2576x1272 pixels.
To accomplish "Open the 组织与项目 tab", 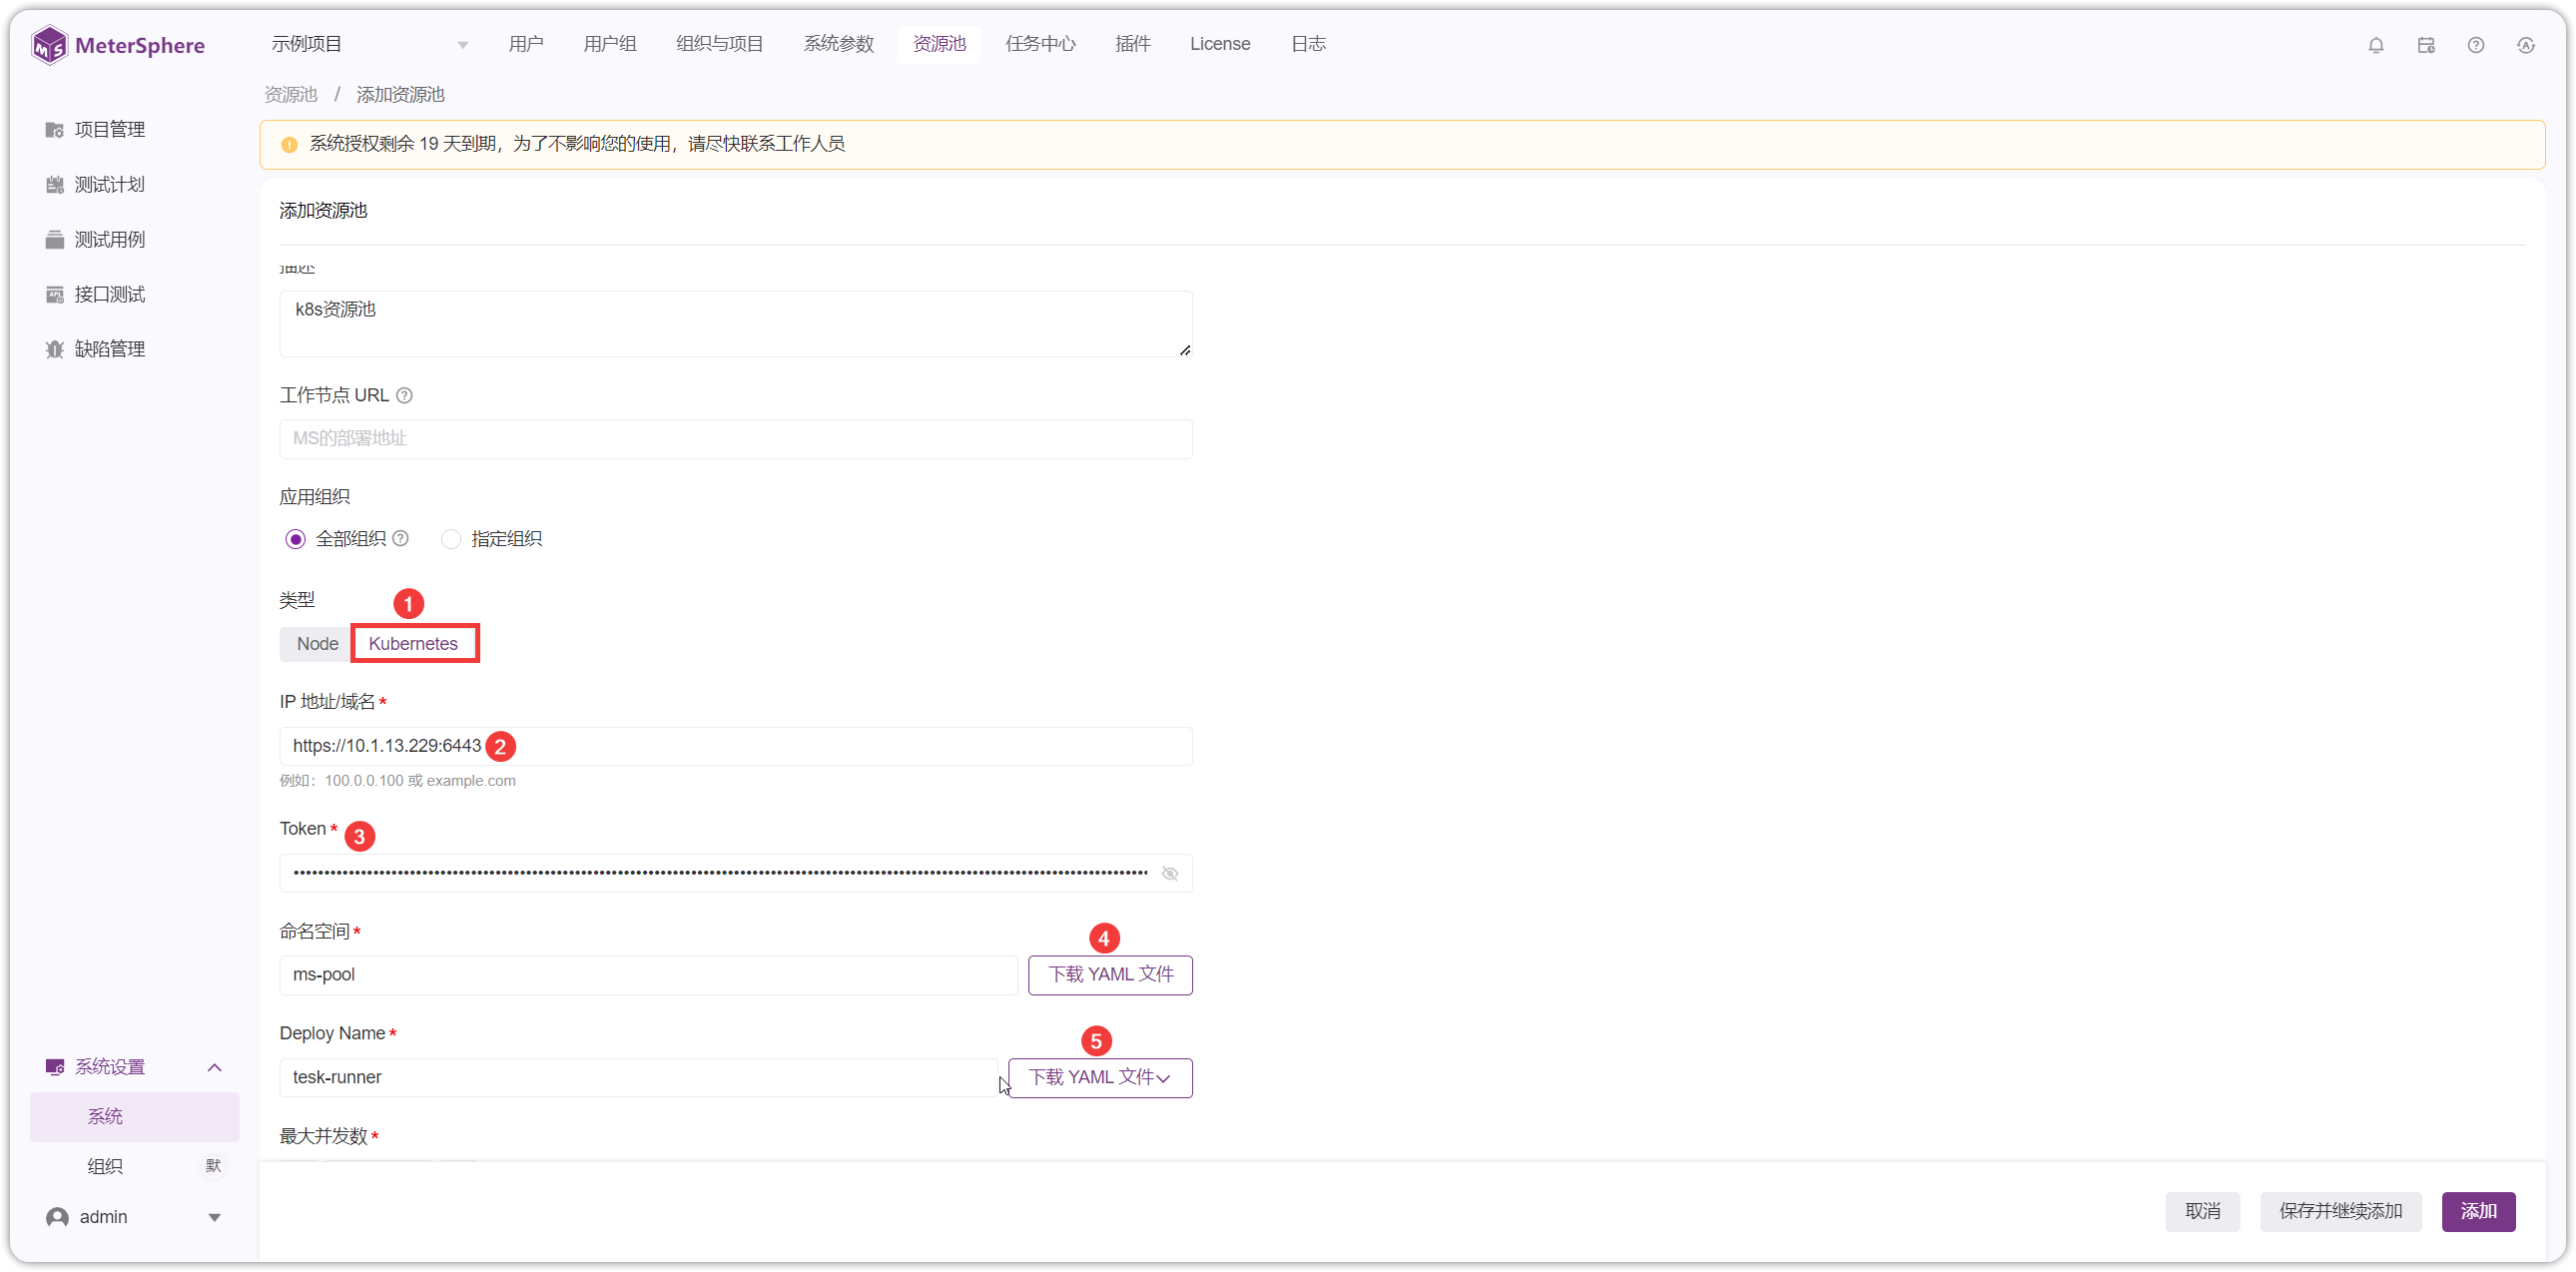I will pos(720,44).
